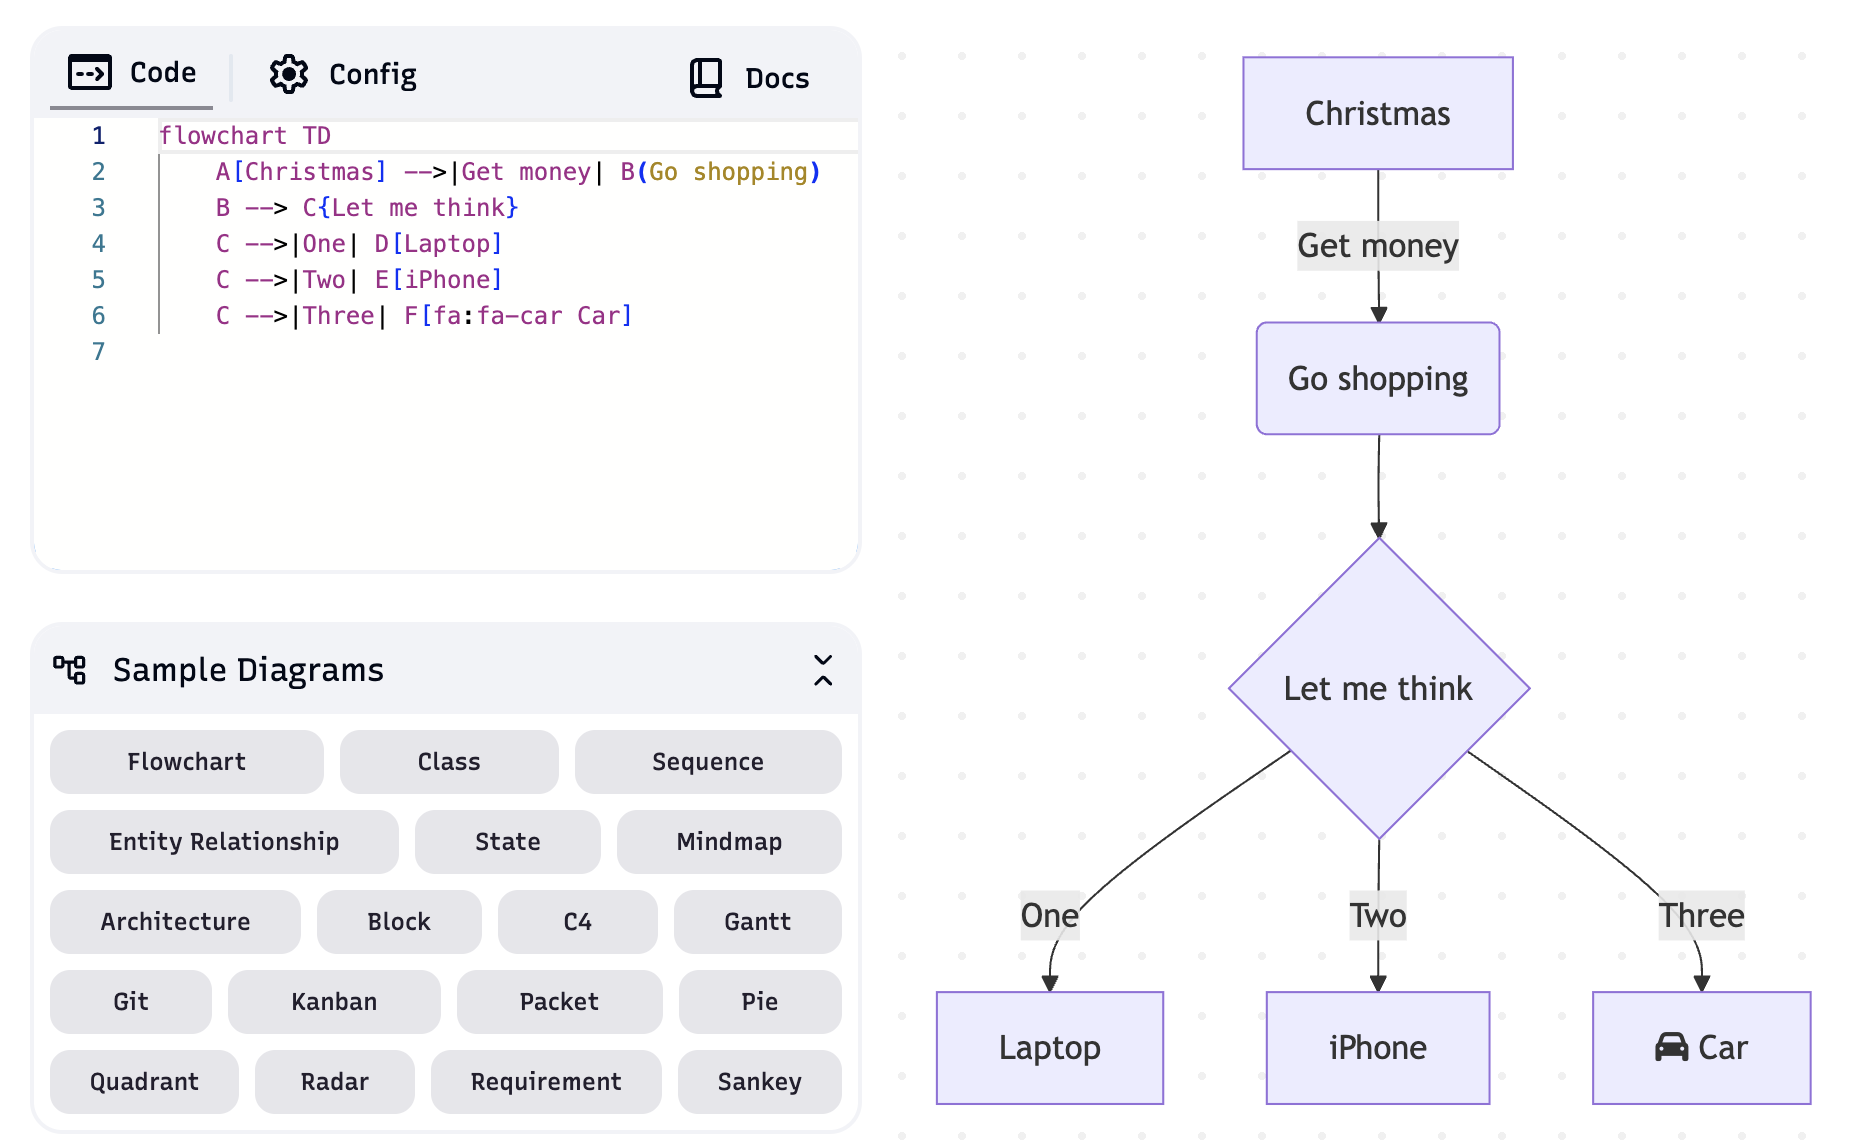This screenshot has width=1856, height=1144.
Task: Choose the Git sample diagram
Action: 131,1002
